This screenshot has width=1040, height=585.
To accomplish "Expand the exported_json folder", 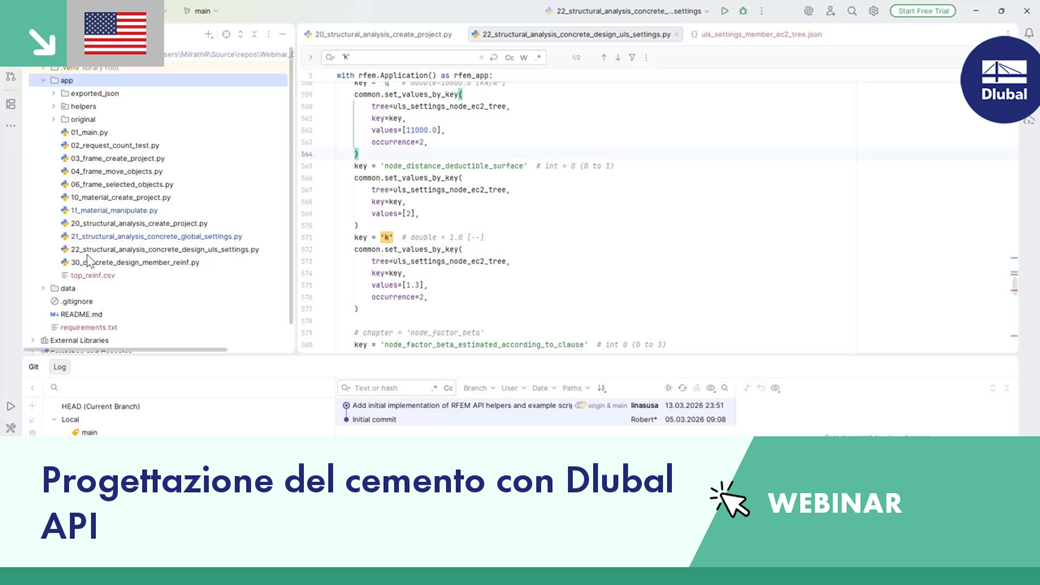I will pos(54,94).
